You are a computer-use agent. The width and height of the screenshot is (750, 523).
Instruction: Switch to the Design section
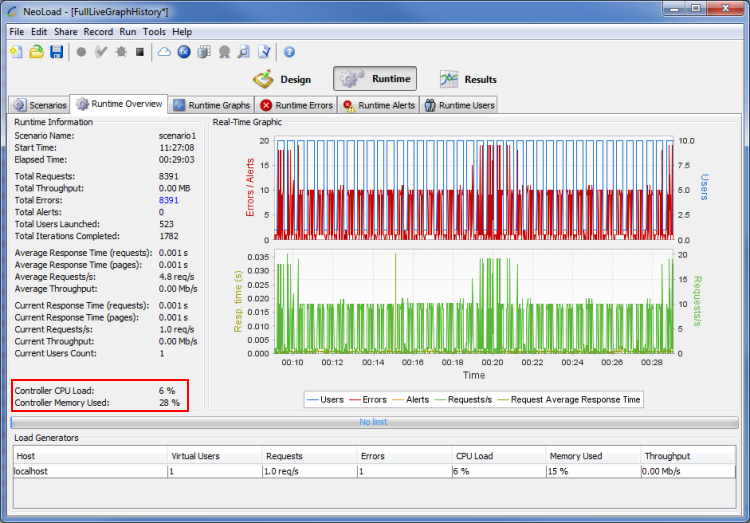[282, 79]
